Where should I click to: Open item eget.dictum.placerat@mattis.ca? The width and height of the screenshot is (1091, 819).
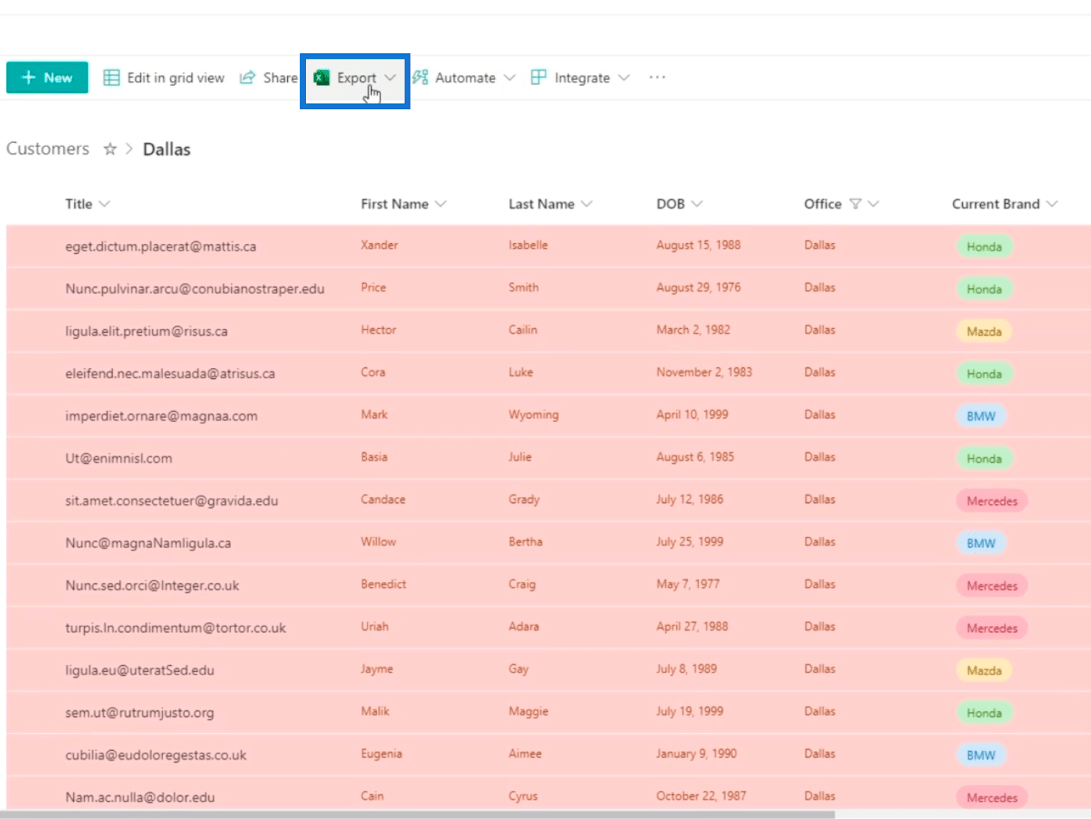click(161, 246)
